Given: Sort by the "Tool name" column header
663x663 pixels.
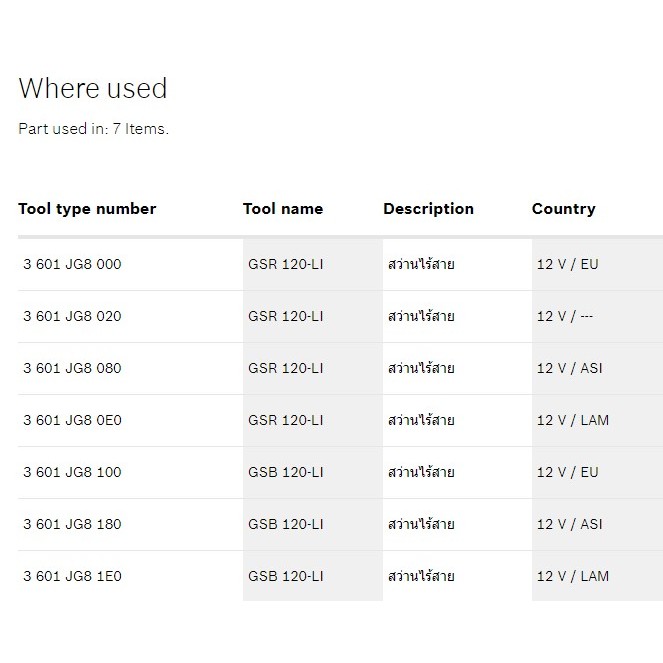Looking at the screenshot, I should (282, 209).
